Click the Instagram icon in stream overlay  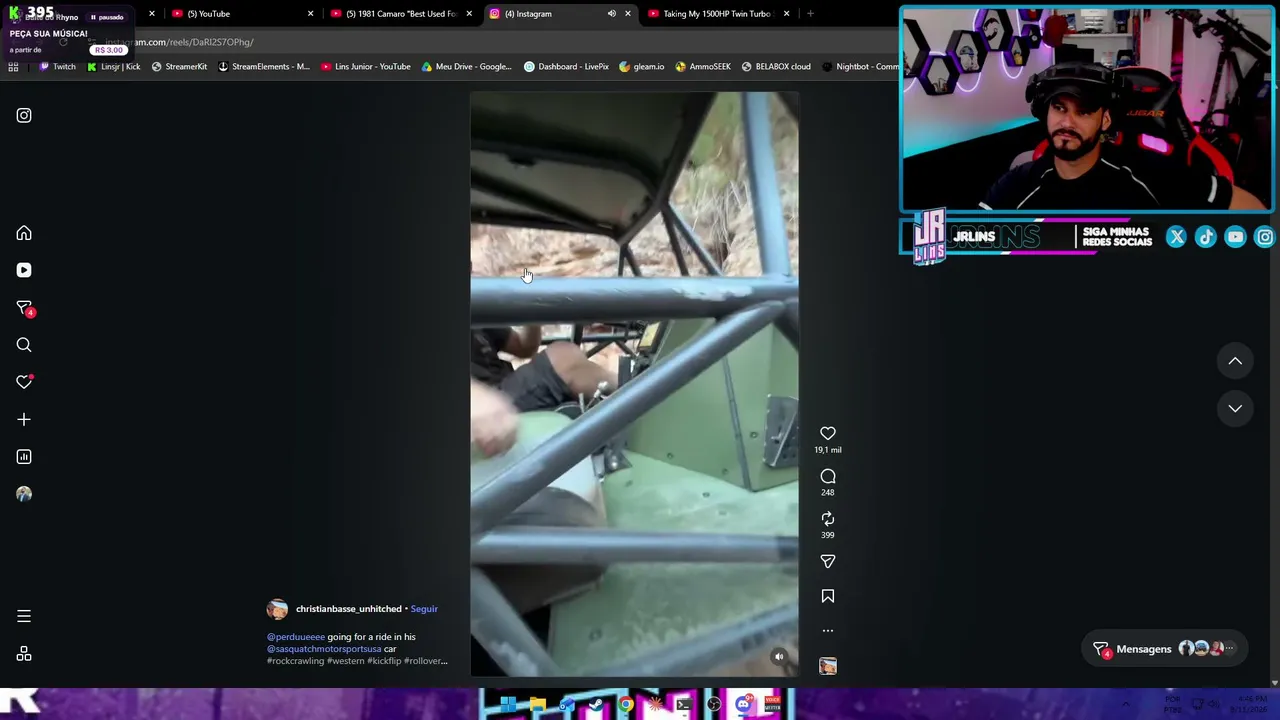(x=1265, y=237)
